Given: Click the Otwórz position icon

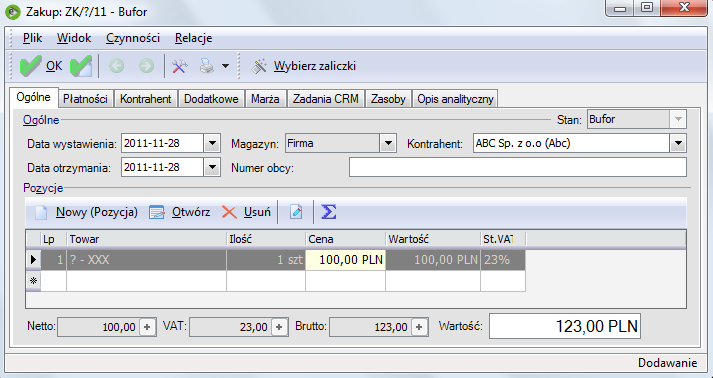Looking at the screenshot, I should (x=157, y=212).
